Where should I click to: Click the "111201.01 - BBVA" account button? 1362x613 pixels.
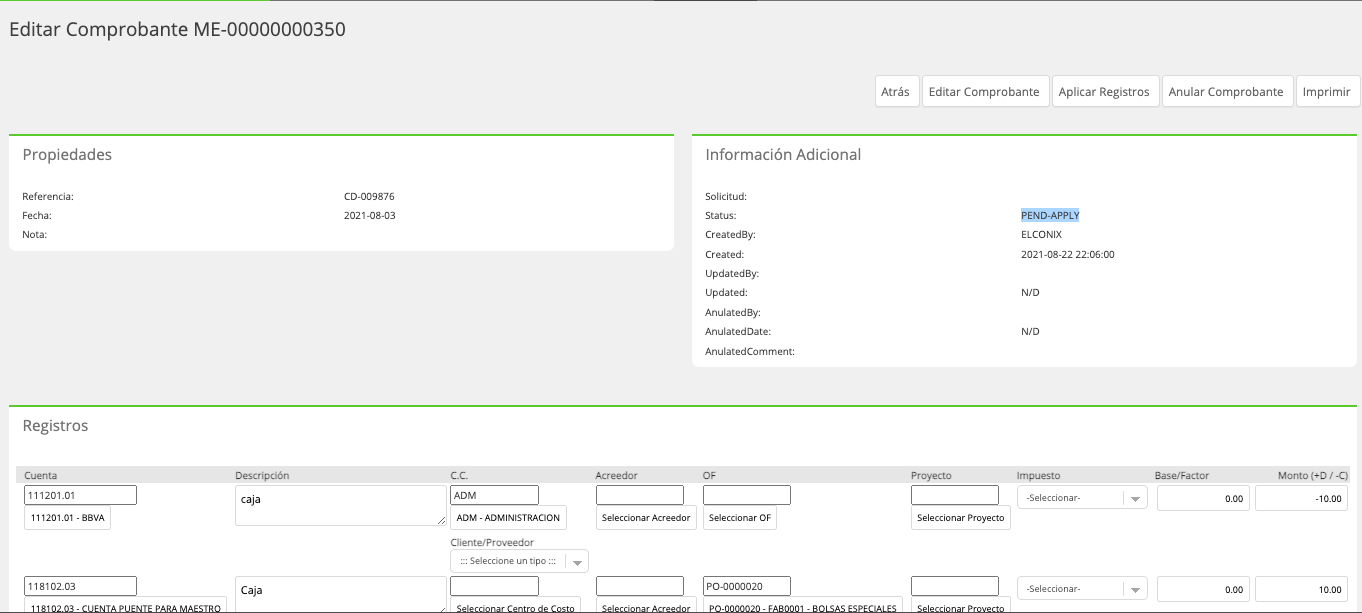(68, 518)
